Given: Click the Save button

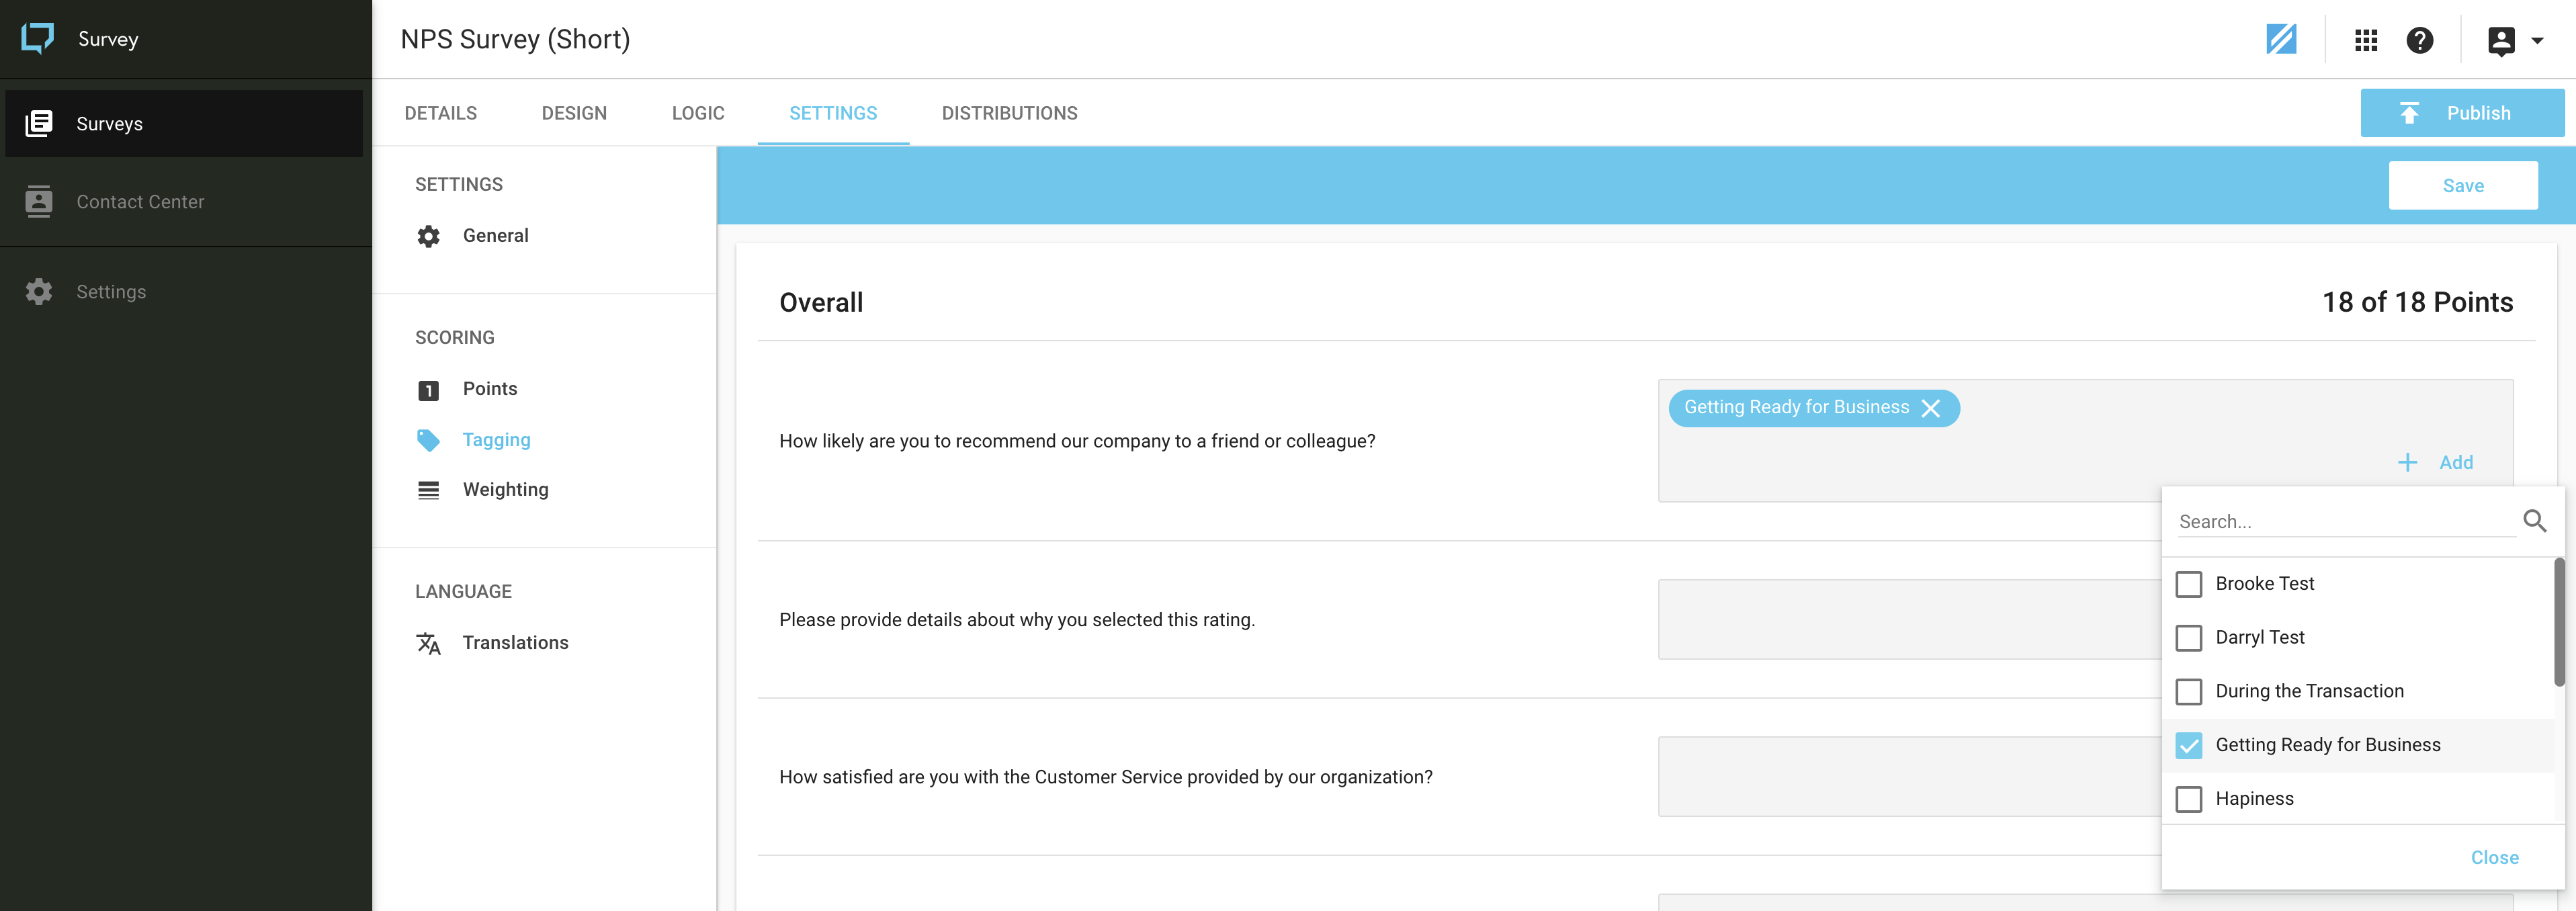Looking at the screenshot, I should pyautogui.click(x=2463, y=186).
